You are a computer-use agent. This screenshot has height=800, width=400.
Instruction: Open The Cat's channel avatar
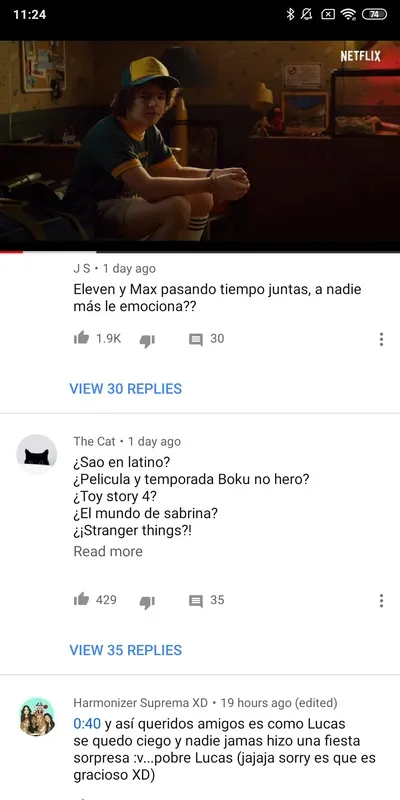point(36,455)
